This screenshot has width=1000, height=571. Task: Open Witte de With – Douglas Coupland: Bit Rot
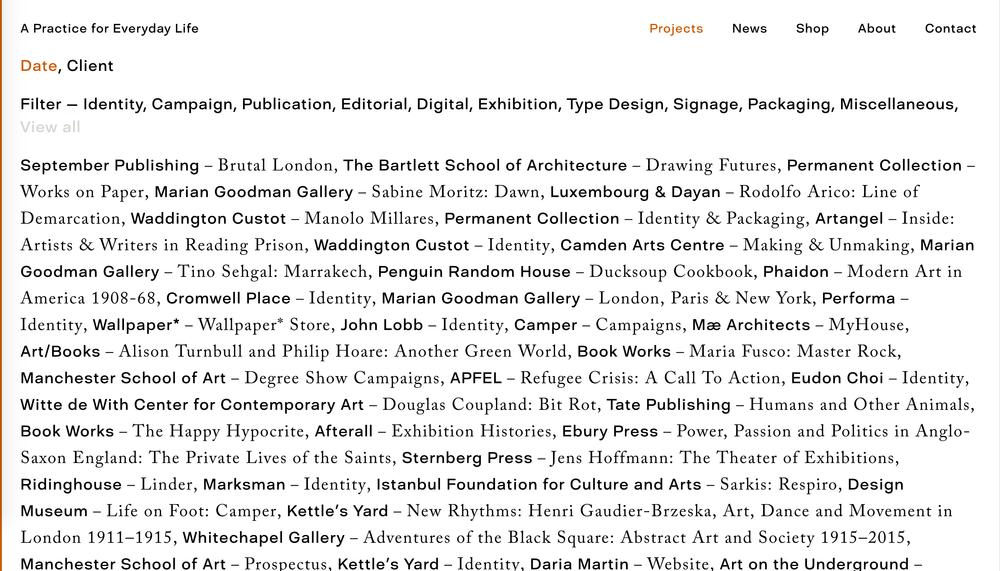pyautogui.click(x=307, y=405)
